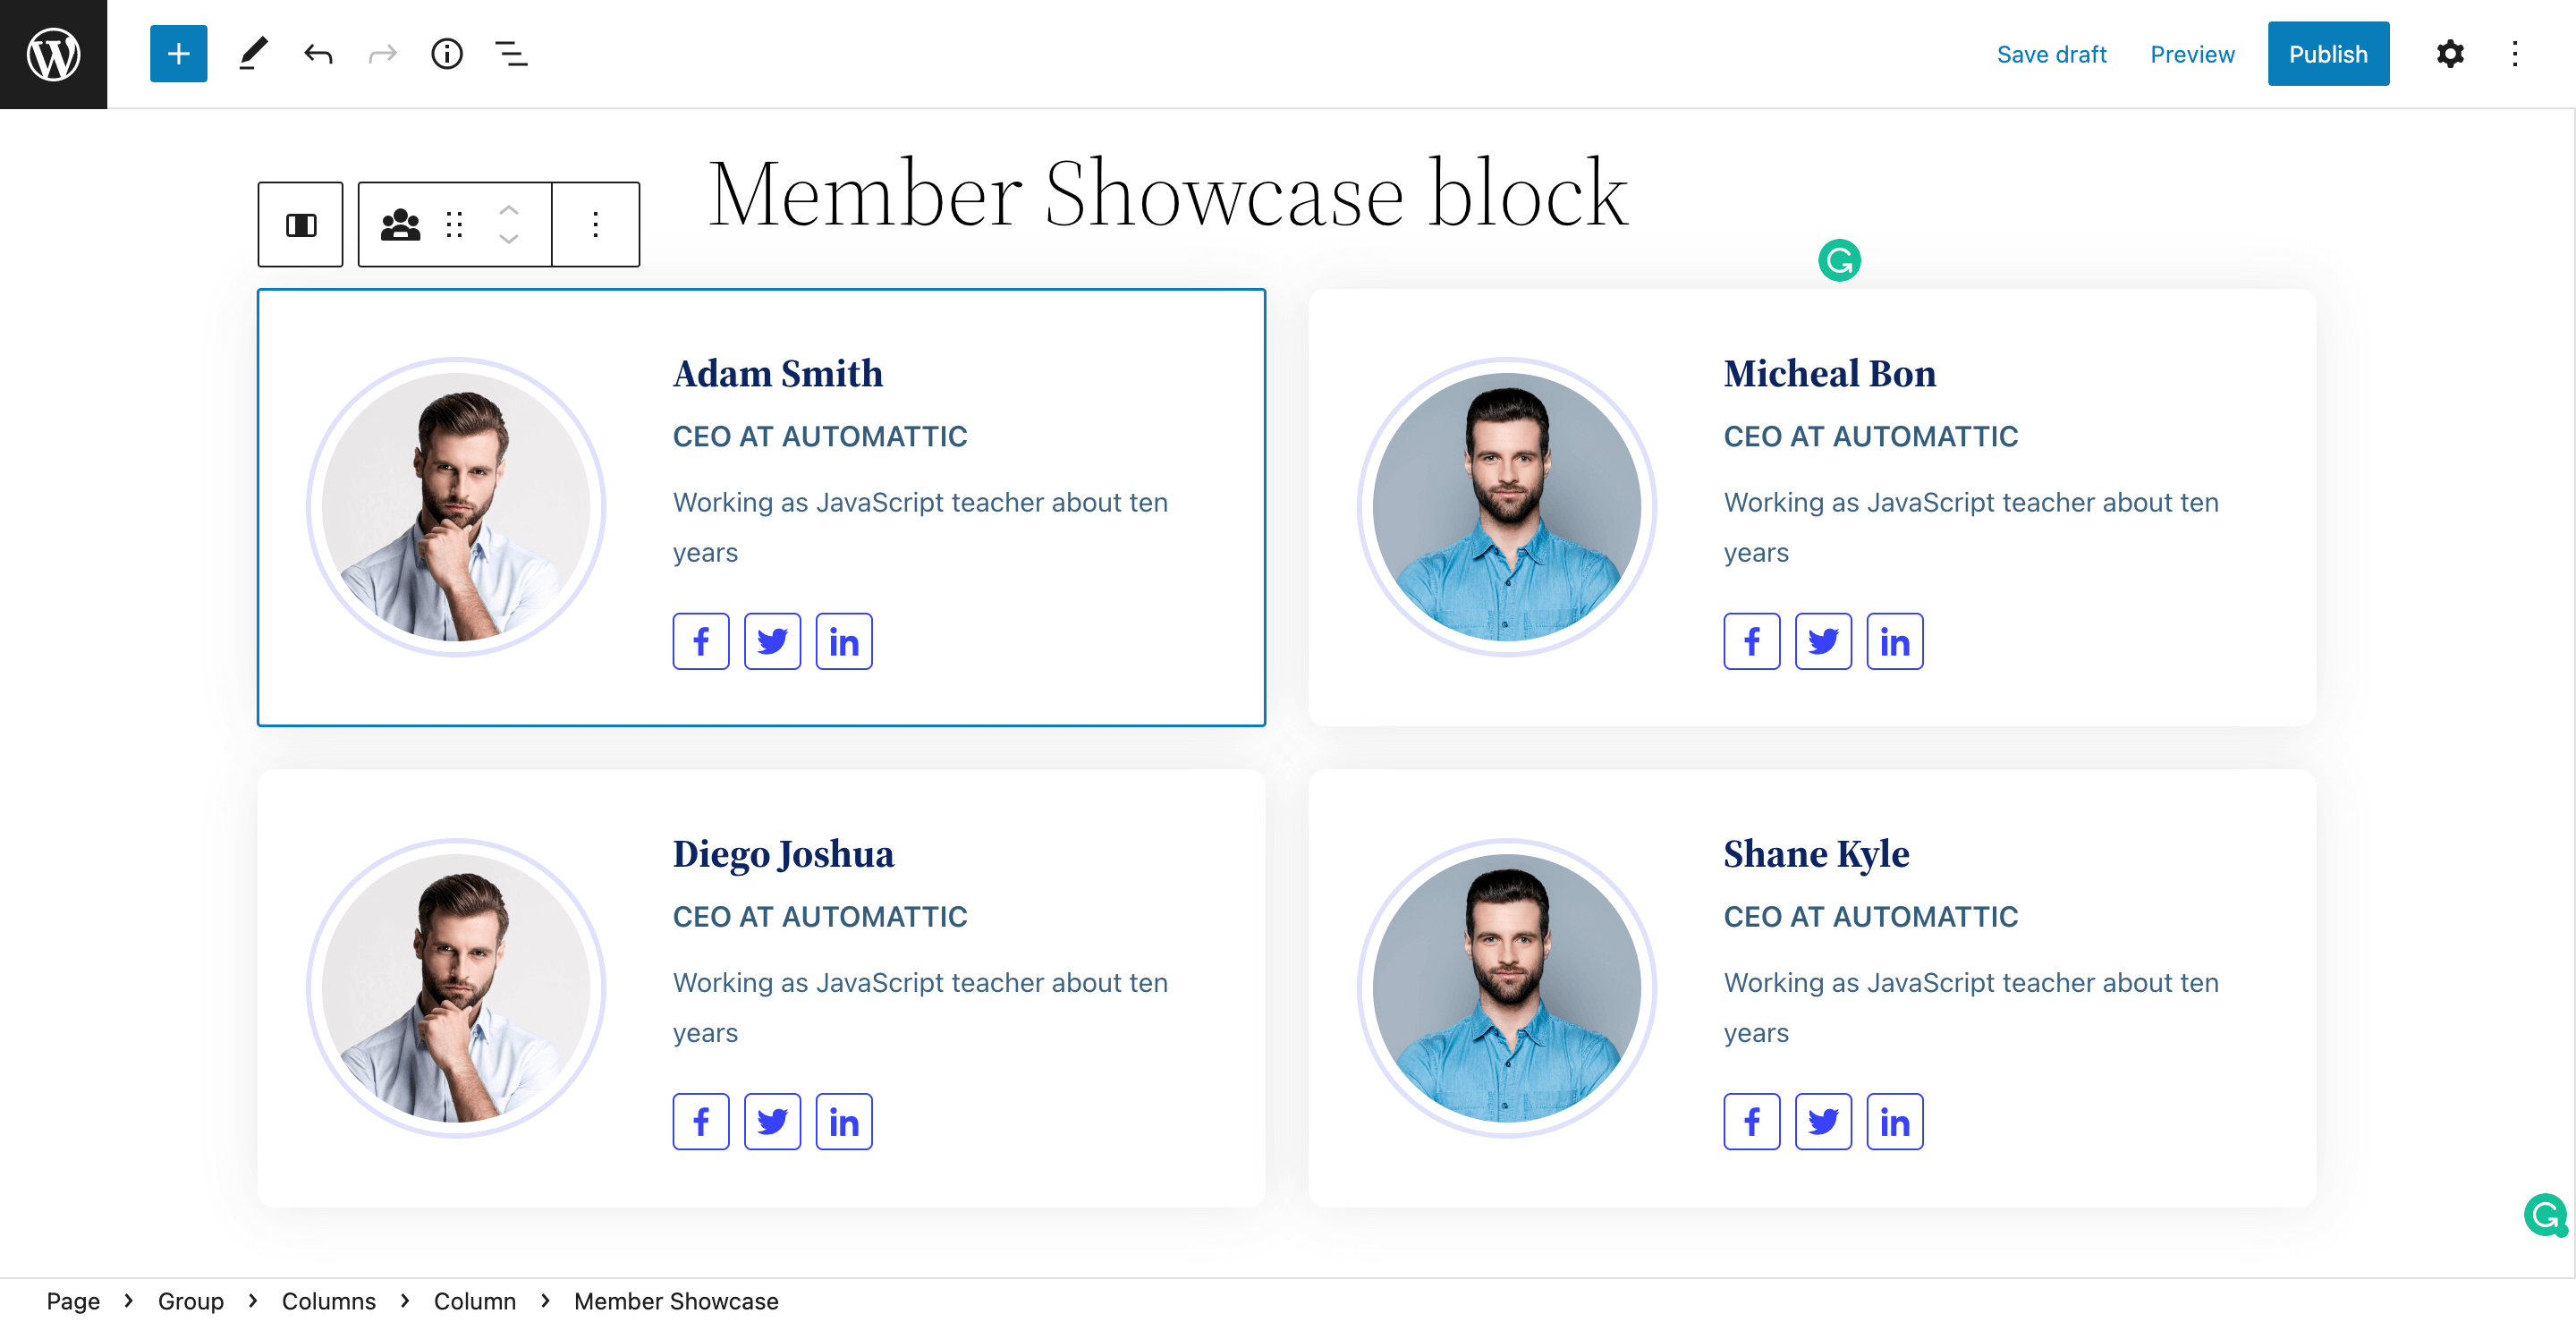The width and height of the screenshot is (2576, 1322).
Task: Open the editor Options kebab menu
Action: click(x=2514, y=54)
